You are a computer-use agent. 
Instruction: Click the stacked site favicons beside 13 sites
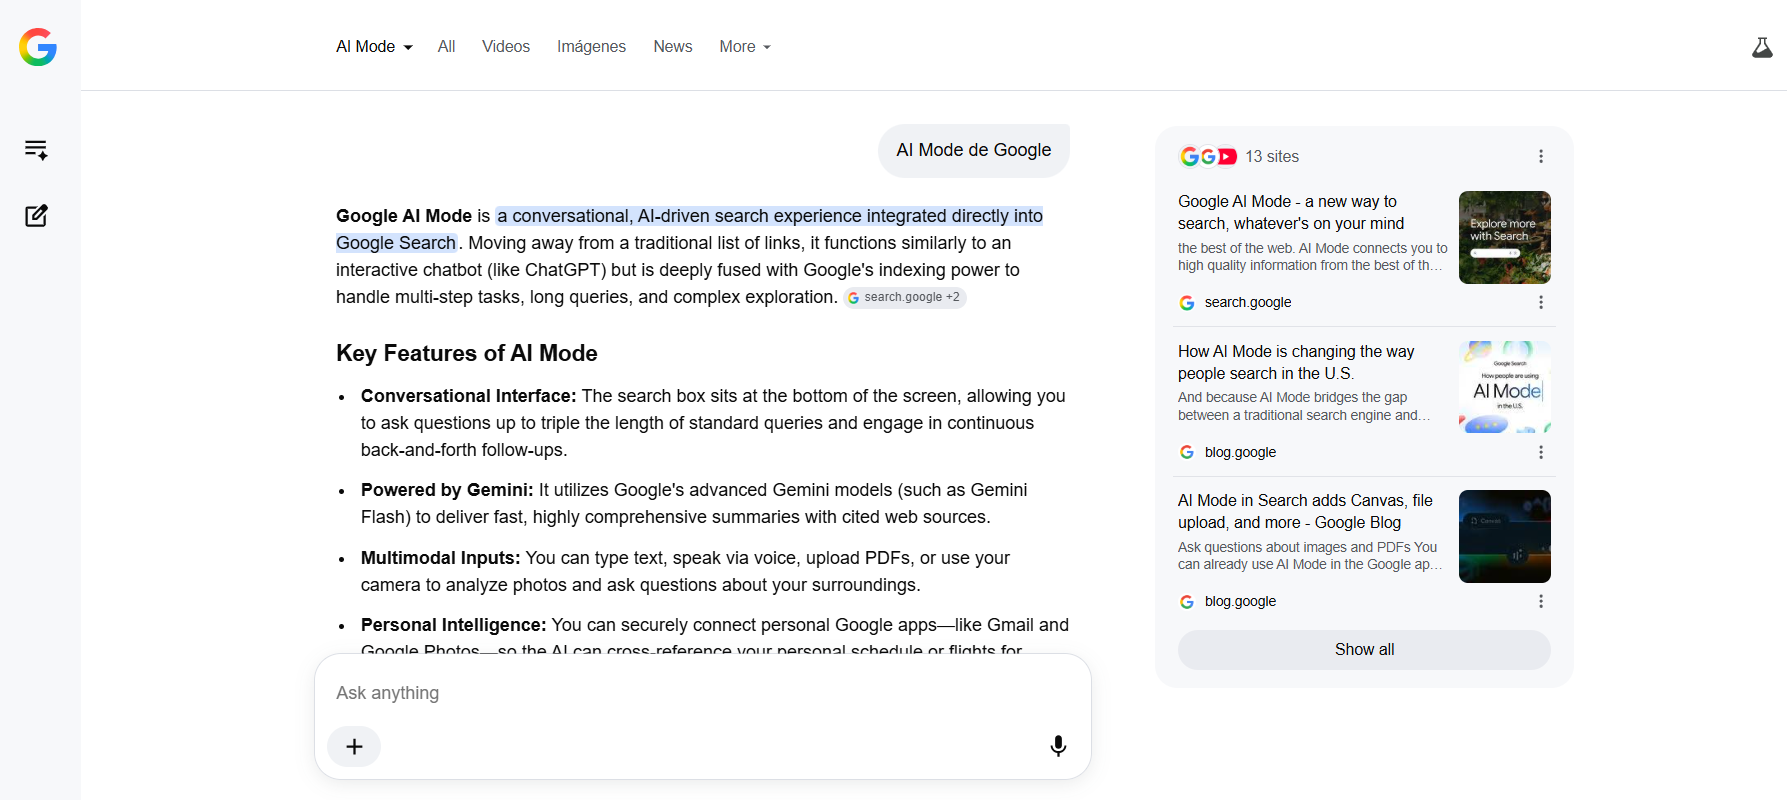pyautogui.click(x=1208, y=156)
